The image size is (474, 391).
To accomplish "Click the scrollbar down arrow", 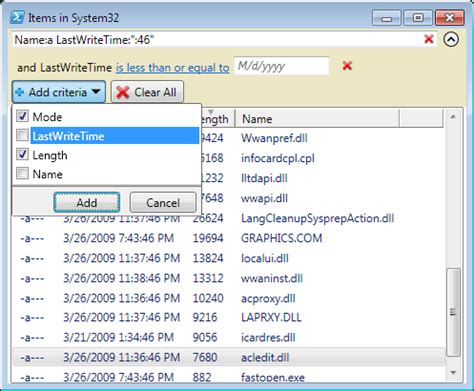I will tap(453, 372).
